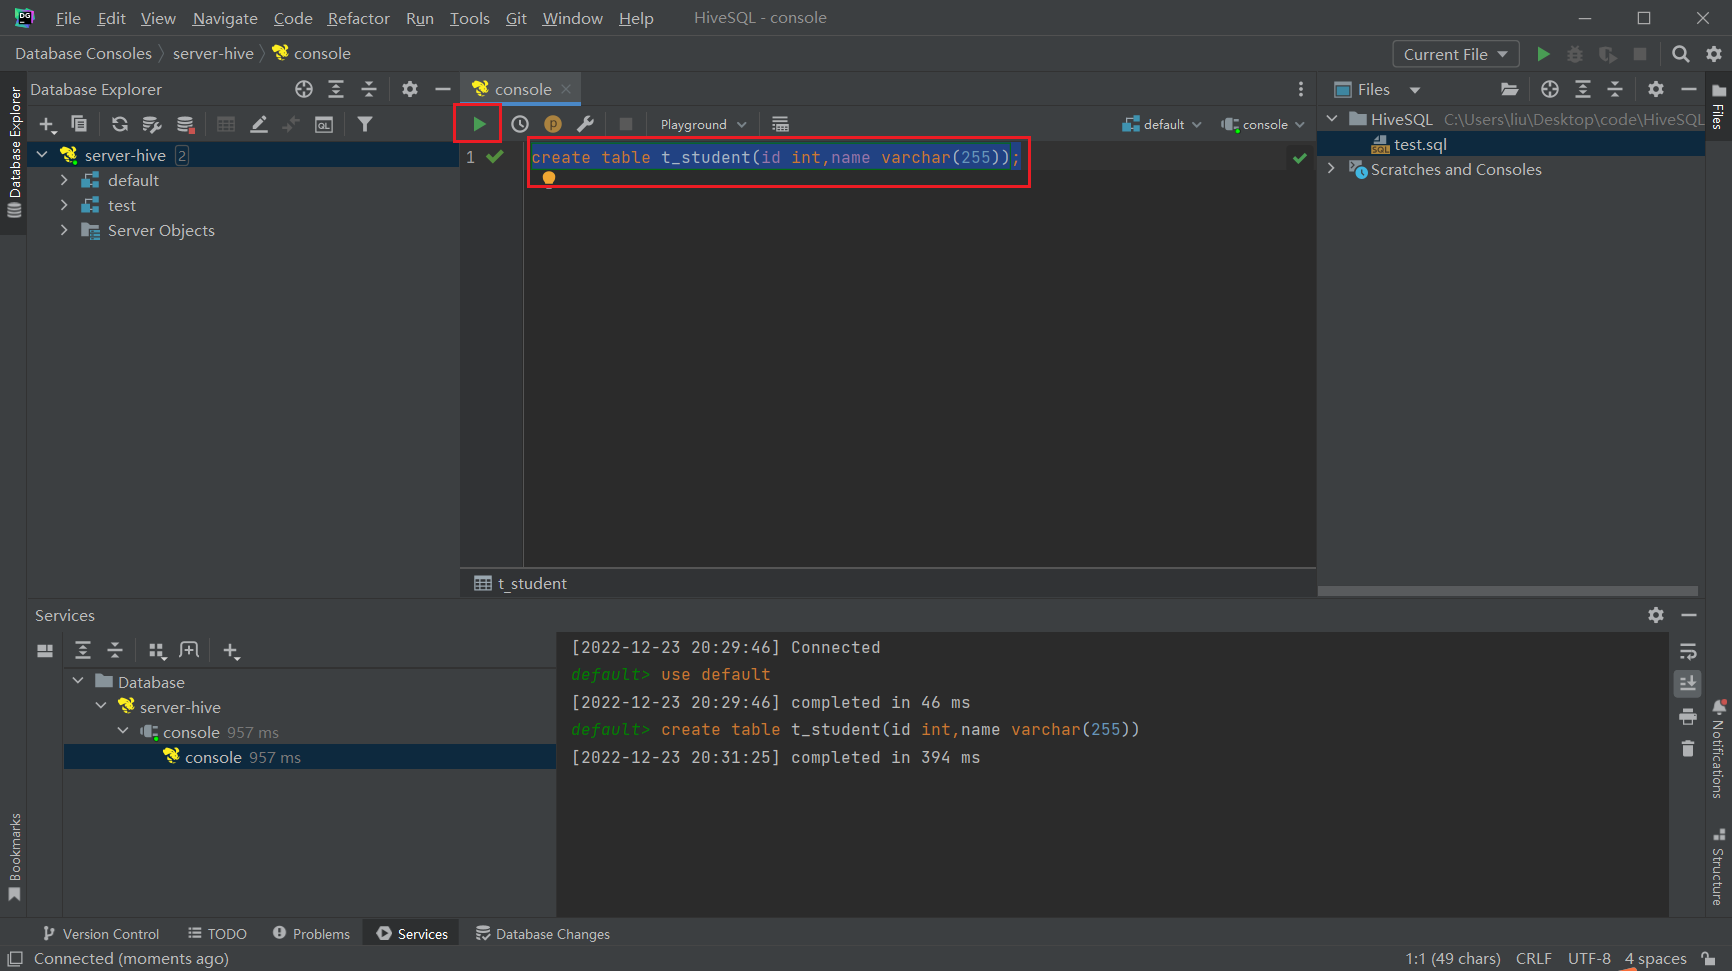Image resolution: width=1732 pixels, height=971 pixels.
Task: Open the Git menu
Action: point(516,18)
